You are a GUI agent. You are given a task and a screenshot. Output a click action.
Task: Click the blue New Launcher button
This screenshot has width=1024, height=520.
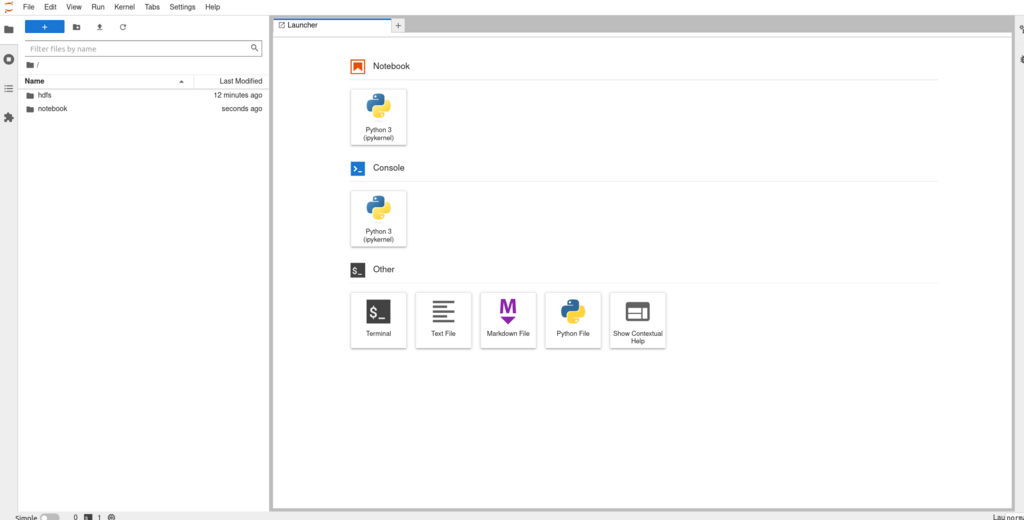coord(44,27)
